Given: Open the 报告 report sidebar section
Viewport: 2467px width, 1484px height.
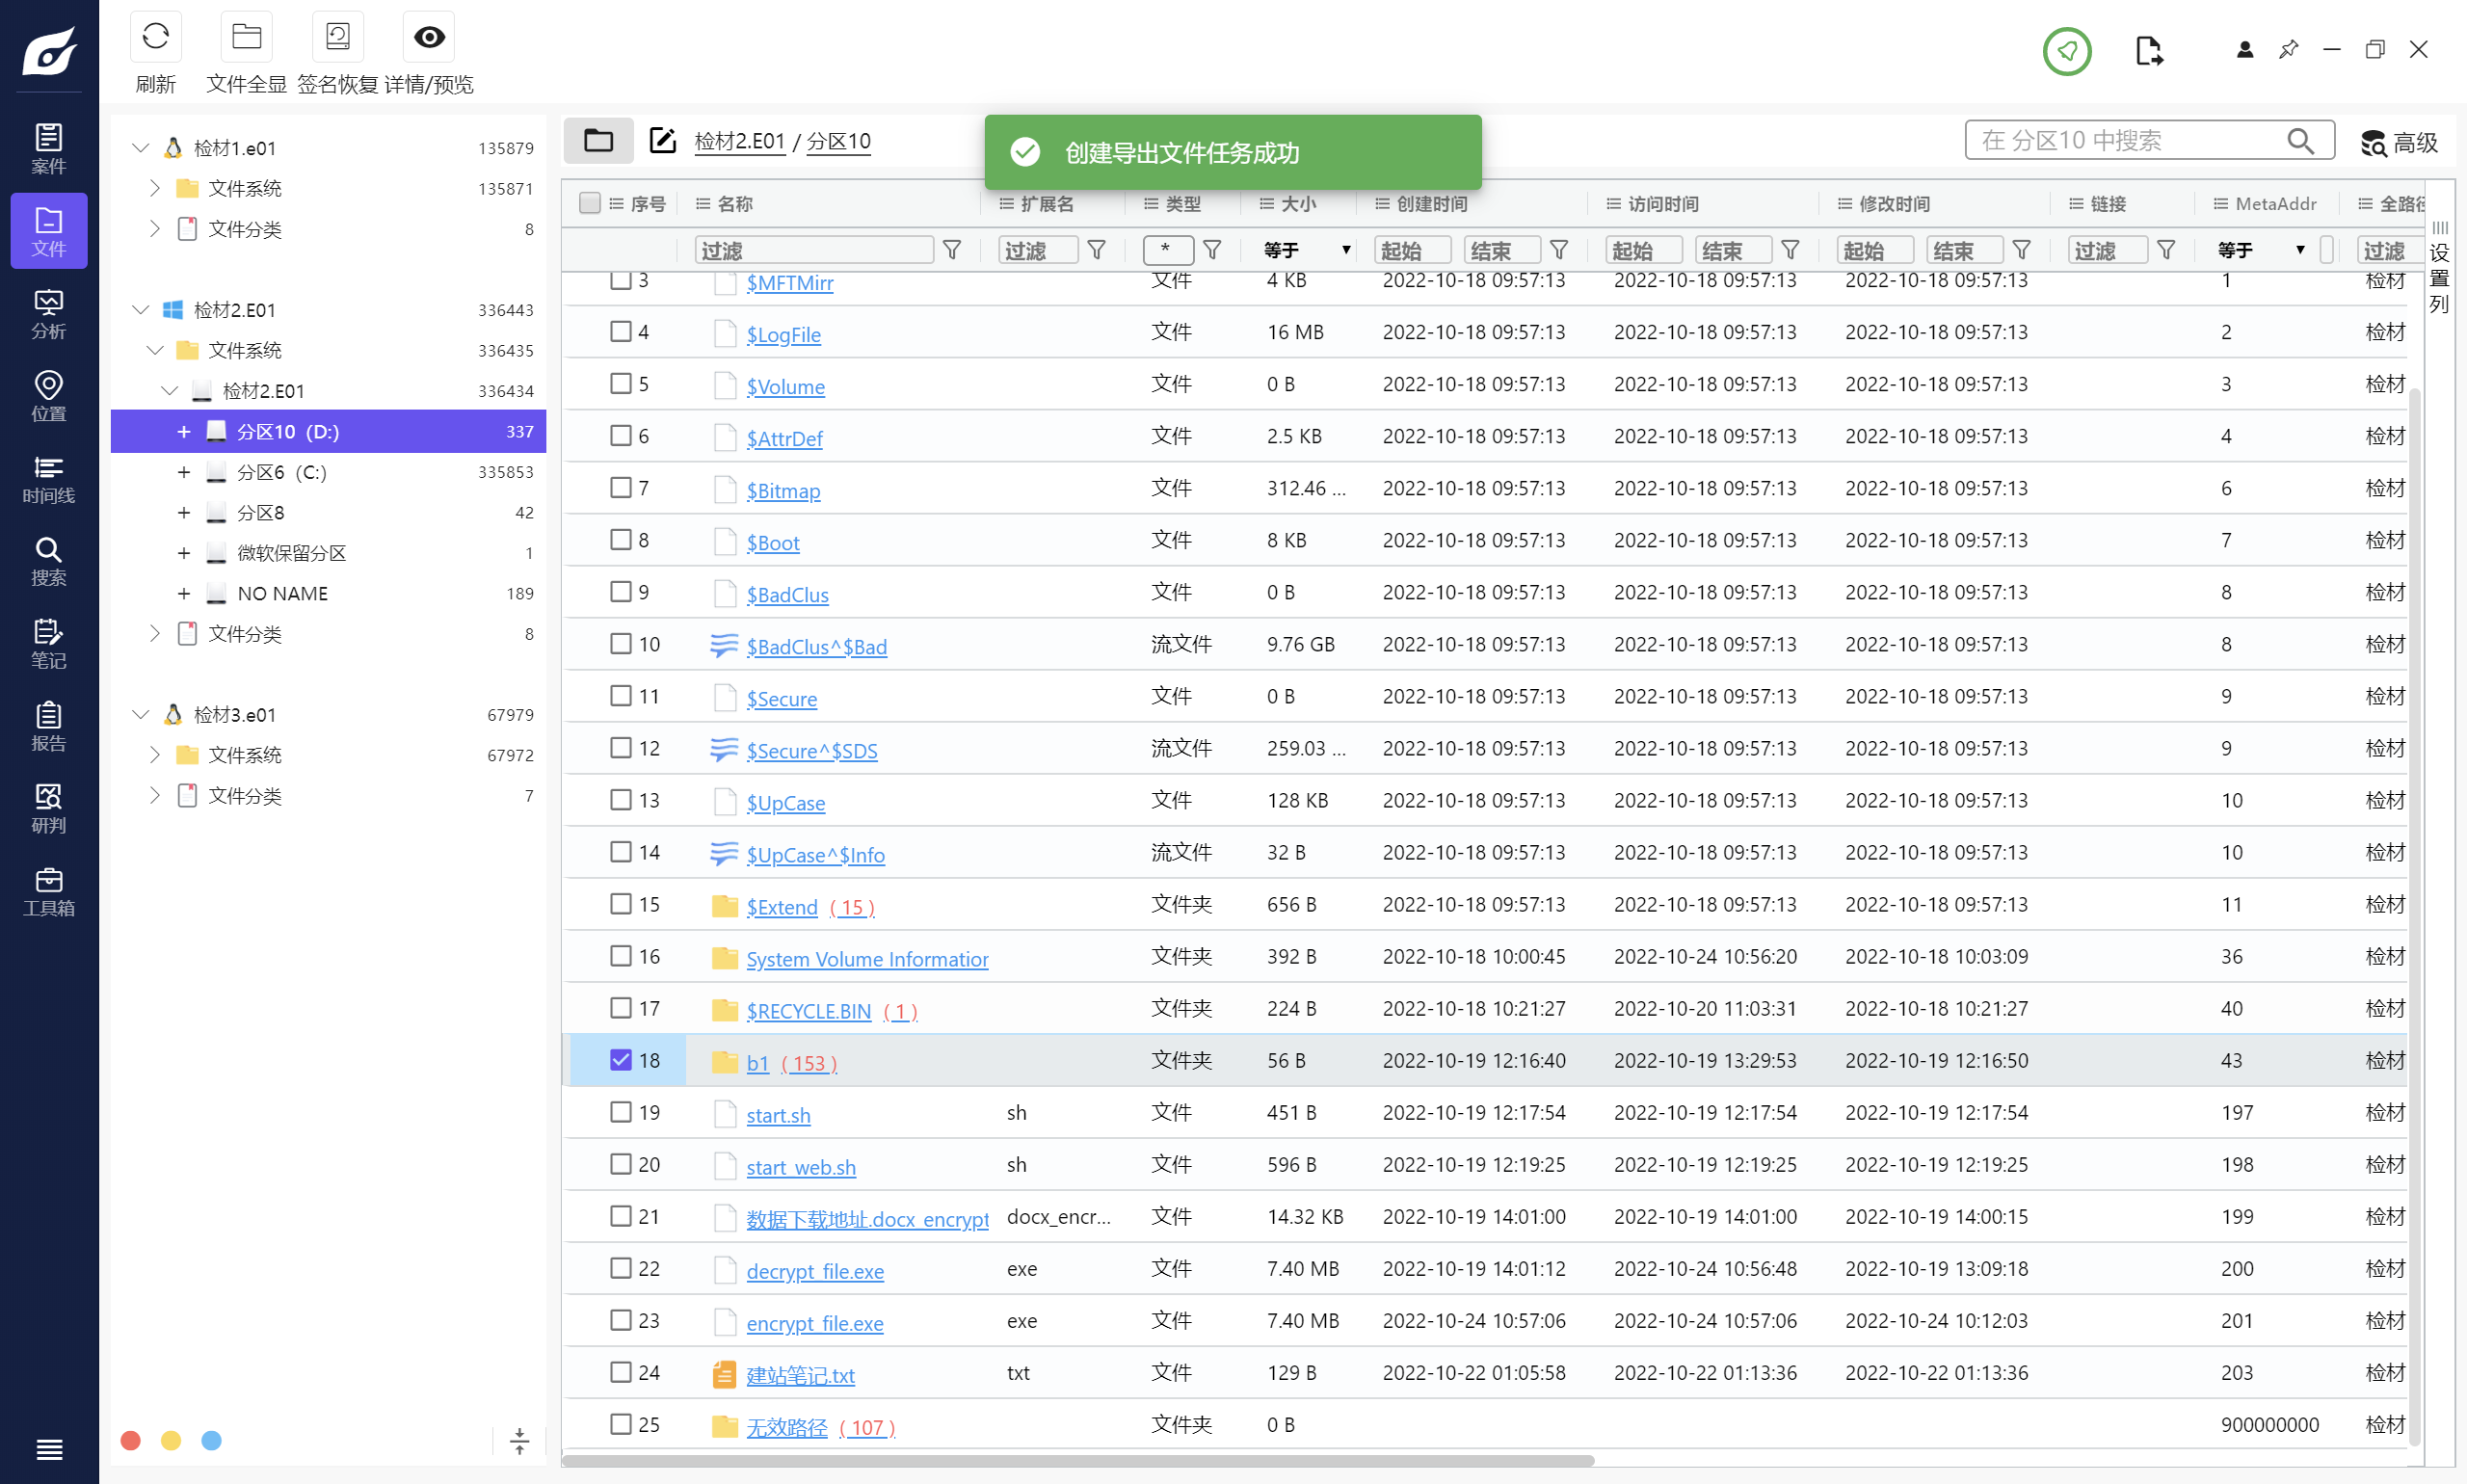Looking at the screenshot, I should click(49, 727).
